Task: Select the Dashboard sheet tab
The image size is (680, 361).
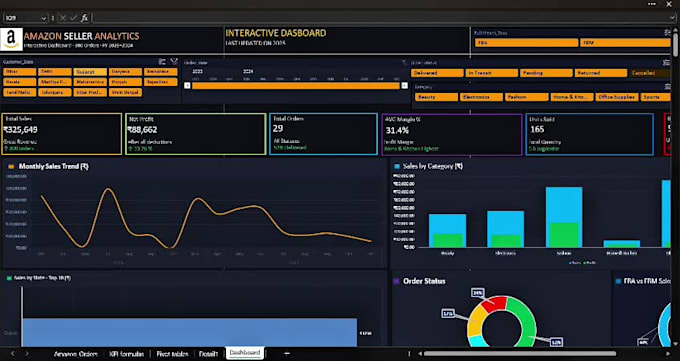Action: coord(245,353)
